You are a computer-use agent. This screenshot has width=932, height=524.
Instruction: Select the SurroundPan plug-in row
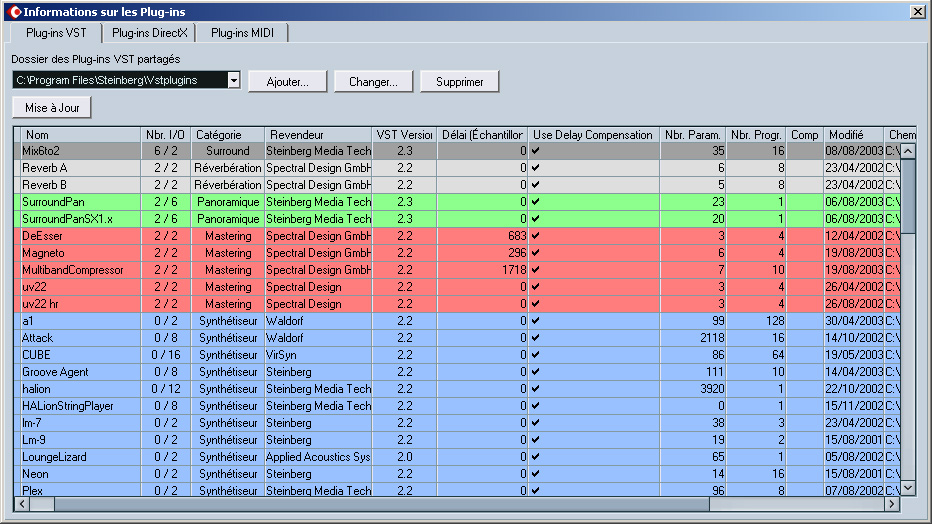tap(80, 202)
